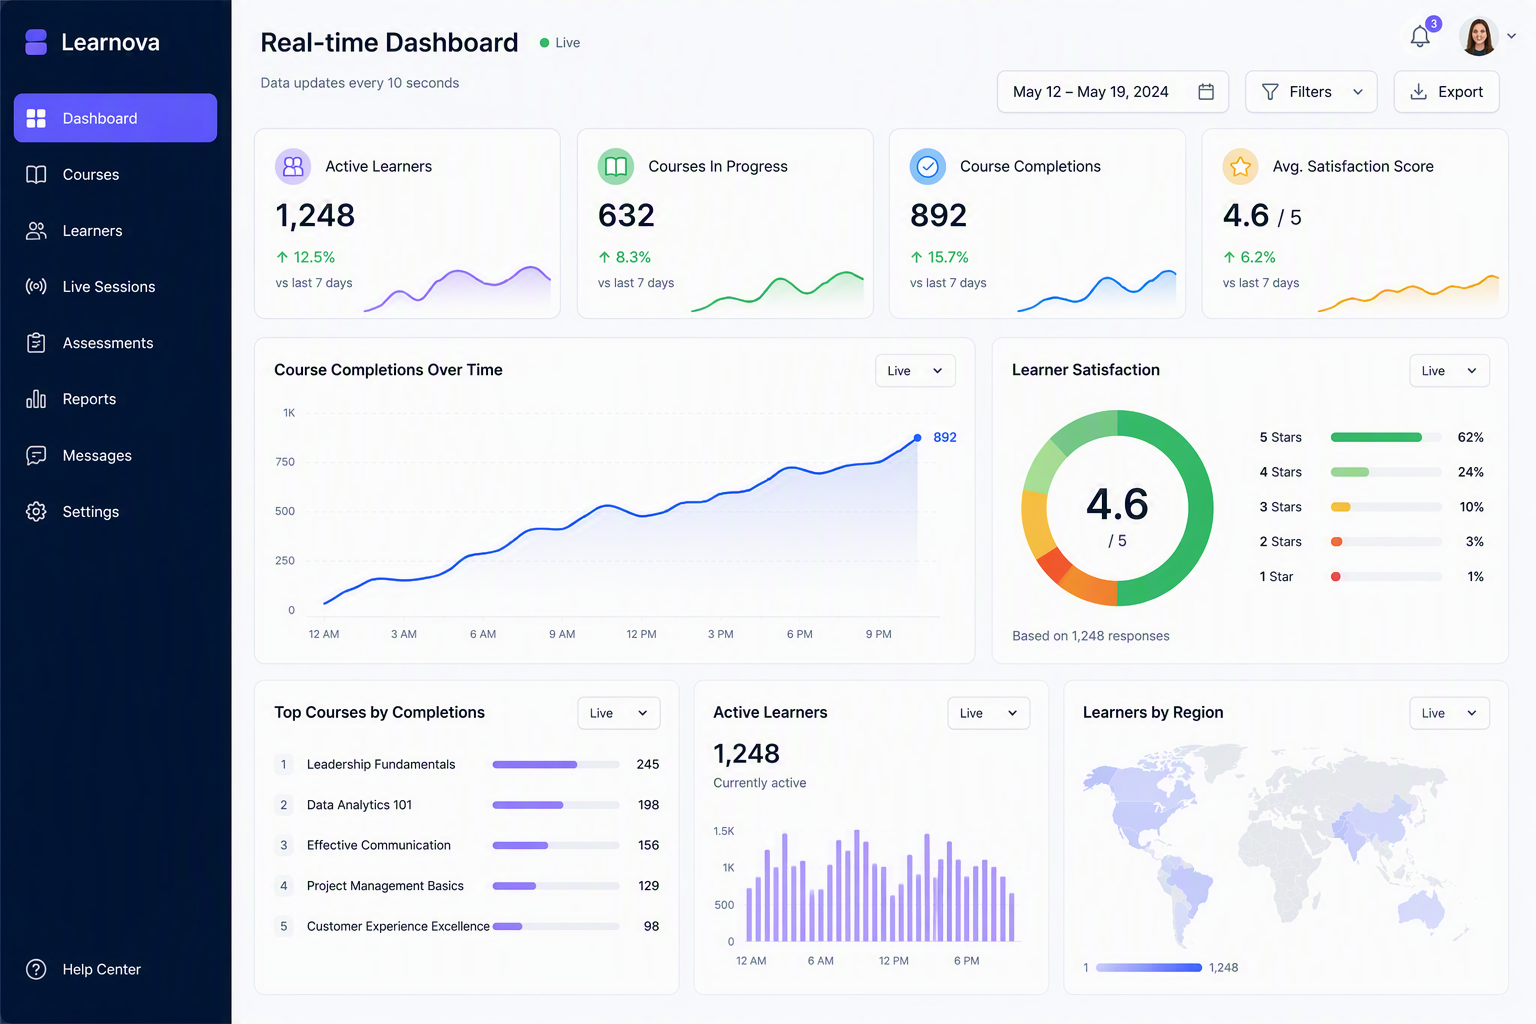Click the Course Completions checkmark icon
This screenshot has width=1536, height=1024.
(928, 166)
